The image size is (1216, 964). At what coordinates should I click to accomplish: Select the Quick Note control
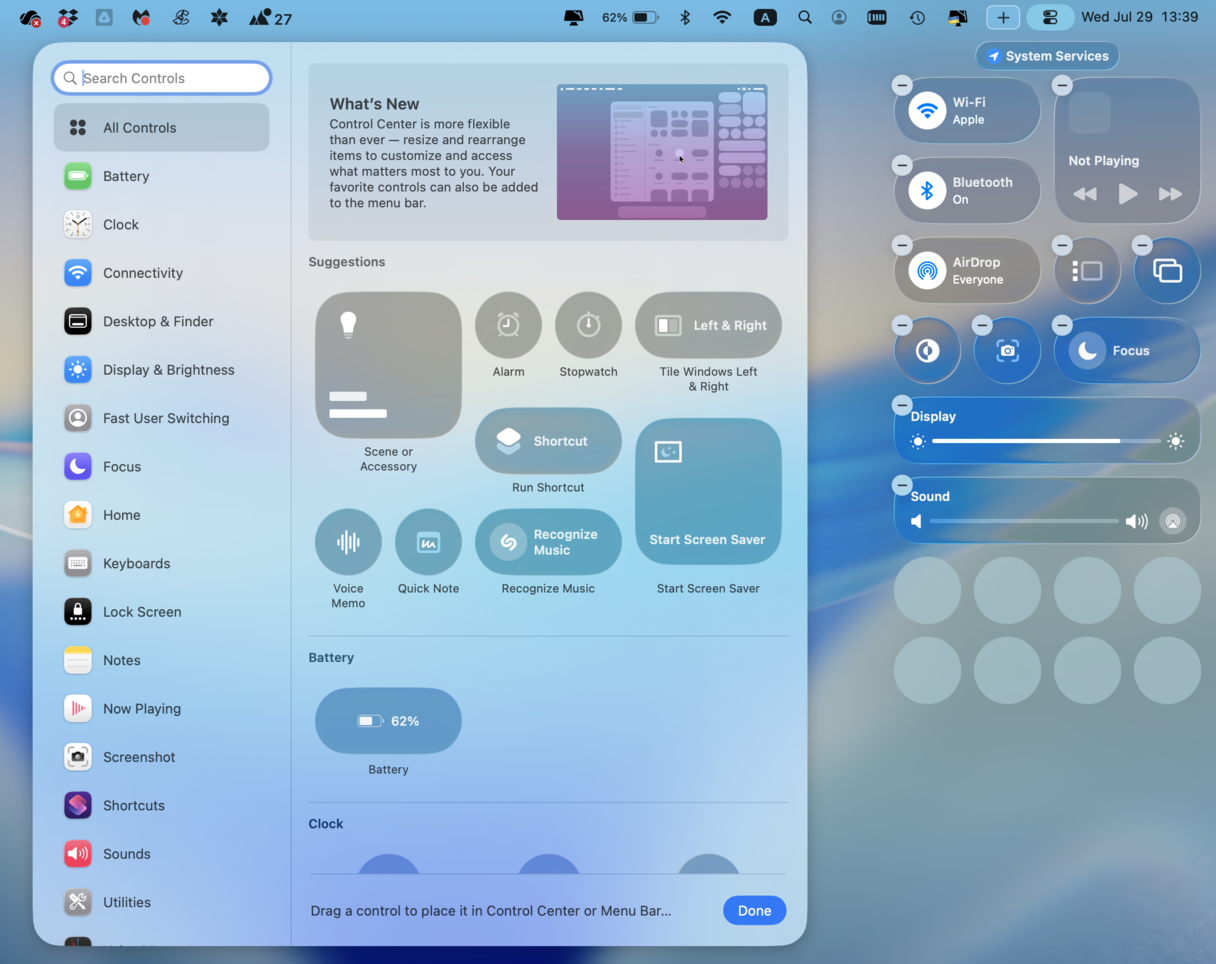click(428, 542)
